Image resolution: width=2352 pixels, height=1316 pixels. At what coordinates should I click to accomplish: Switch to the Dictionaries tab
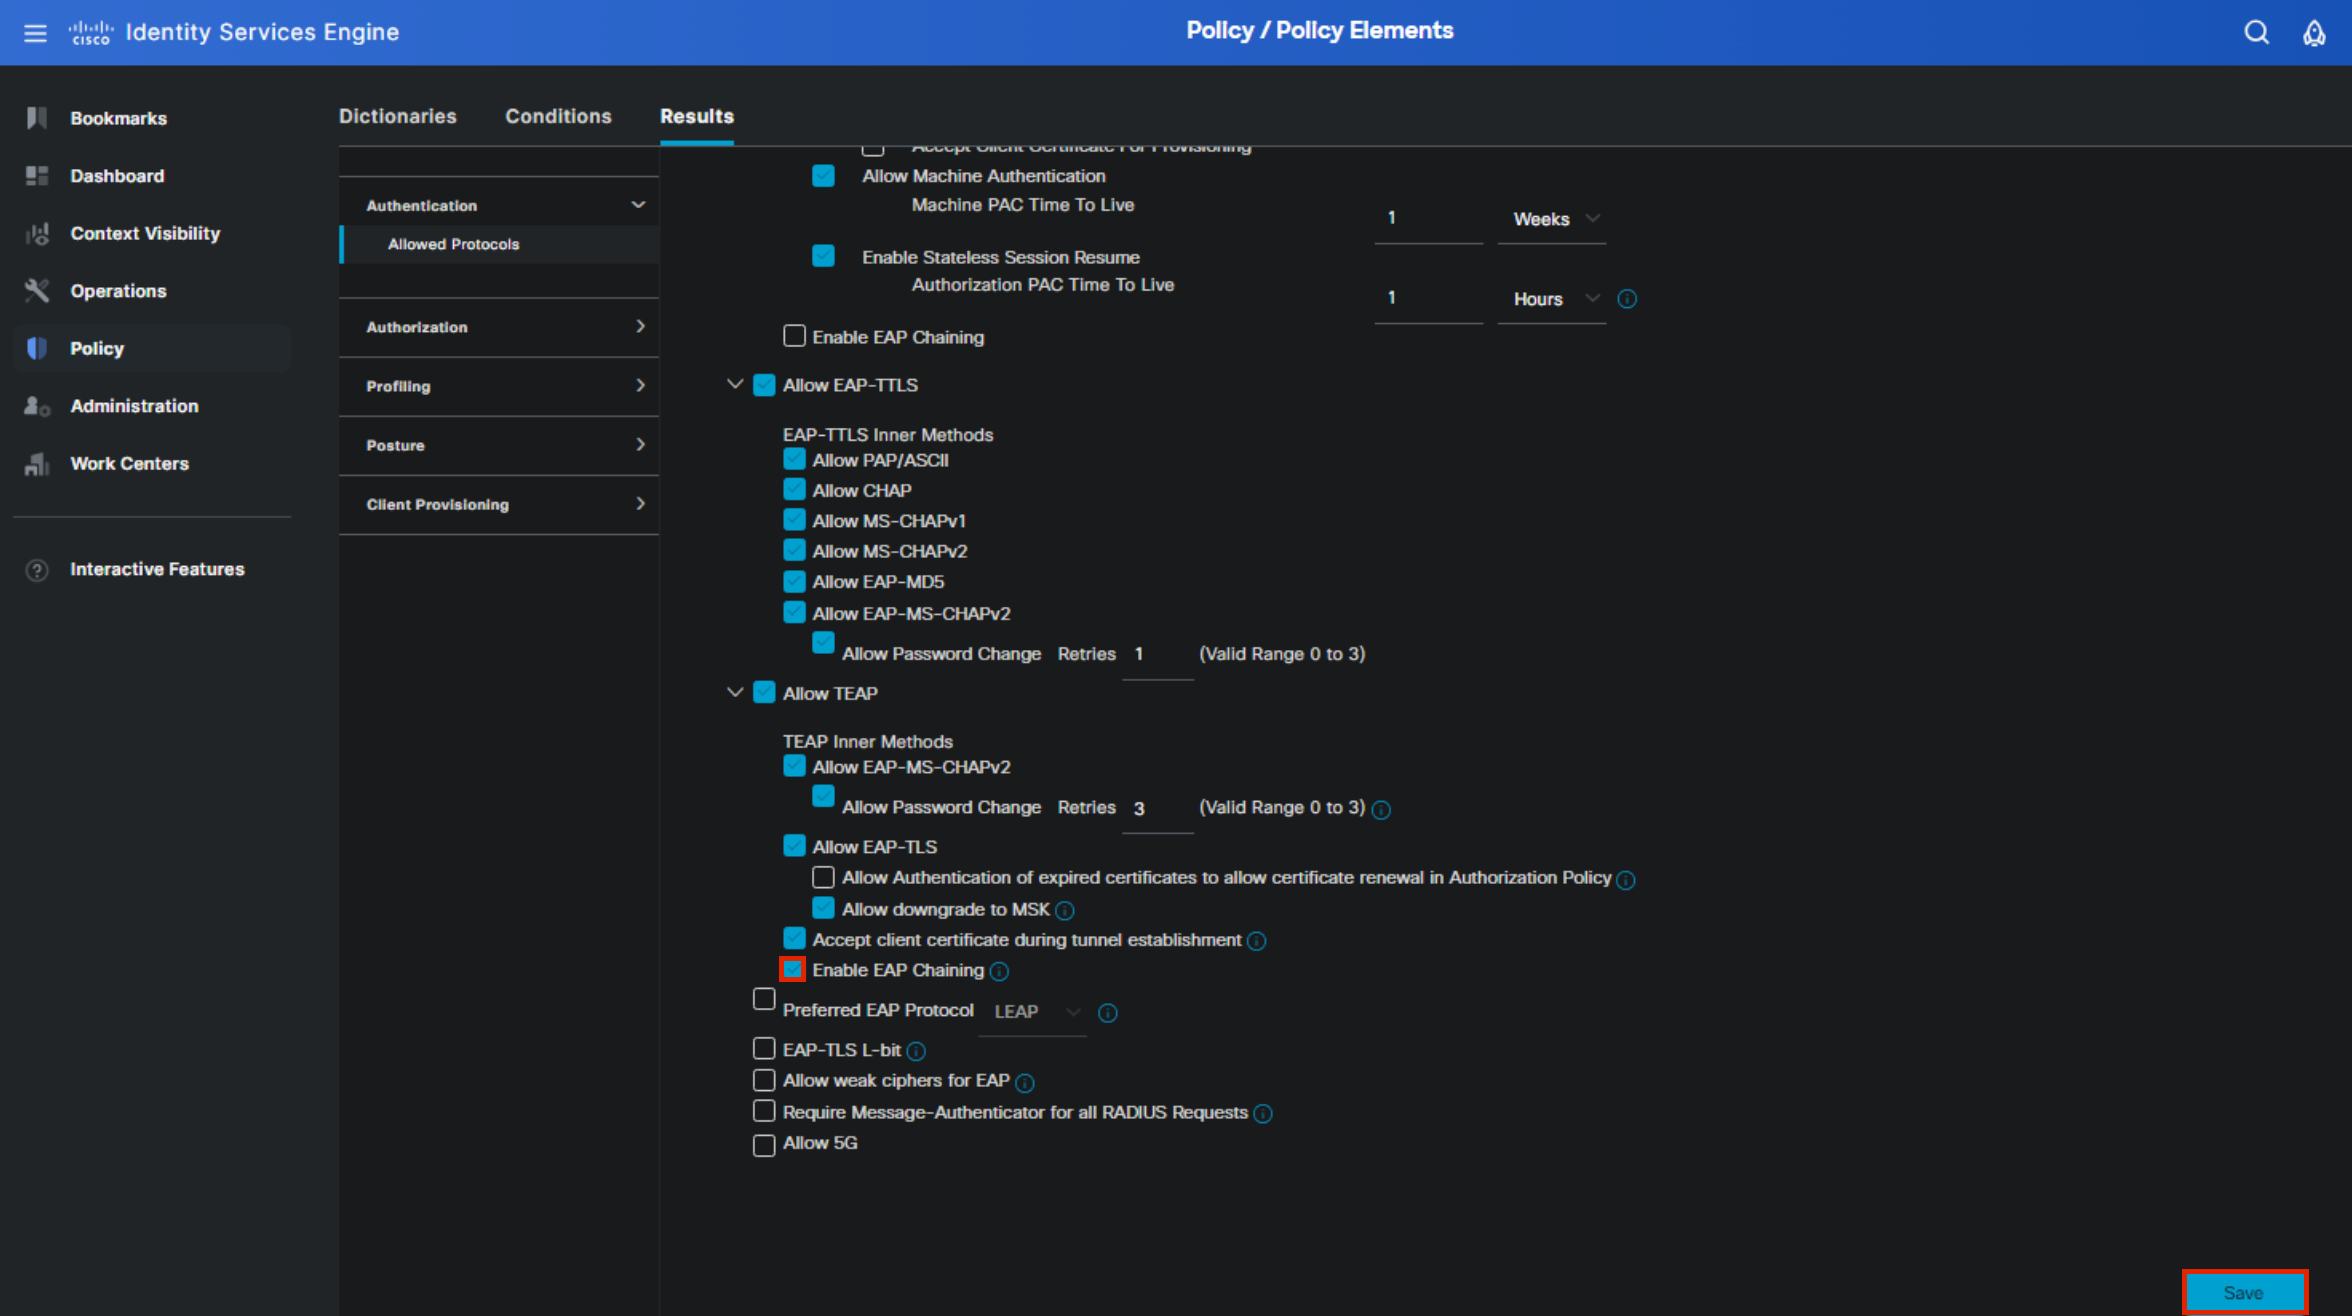coord(397,116)
